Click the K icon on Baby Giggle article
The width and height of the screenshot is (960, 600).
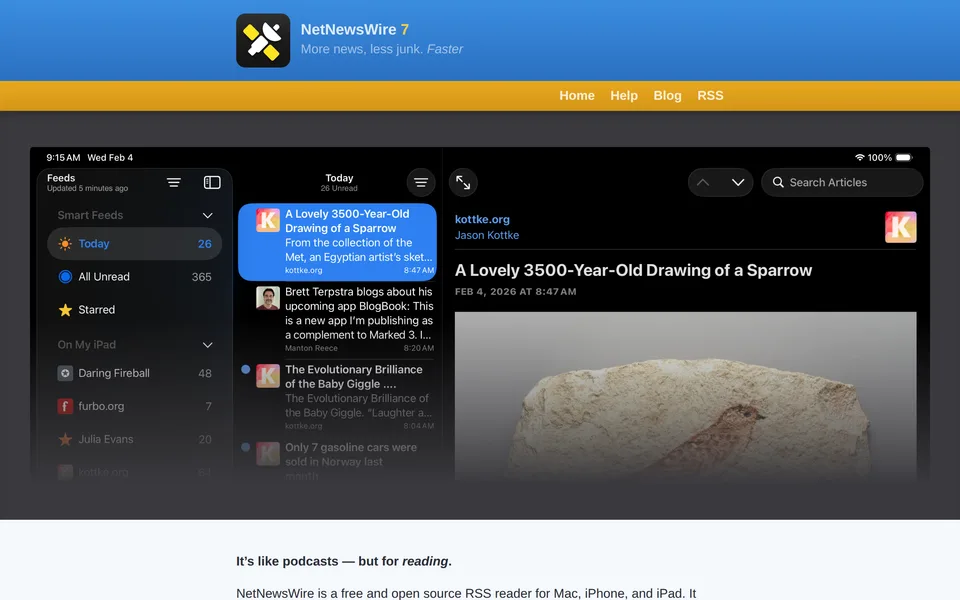268,375
